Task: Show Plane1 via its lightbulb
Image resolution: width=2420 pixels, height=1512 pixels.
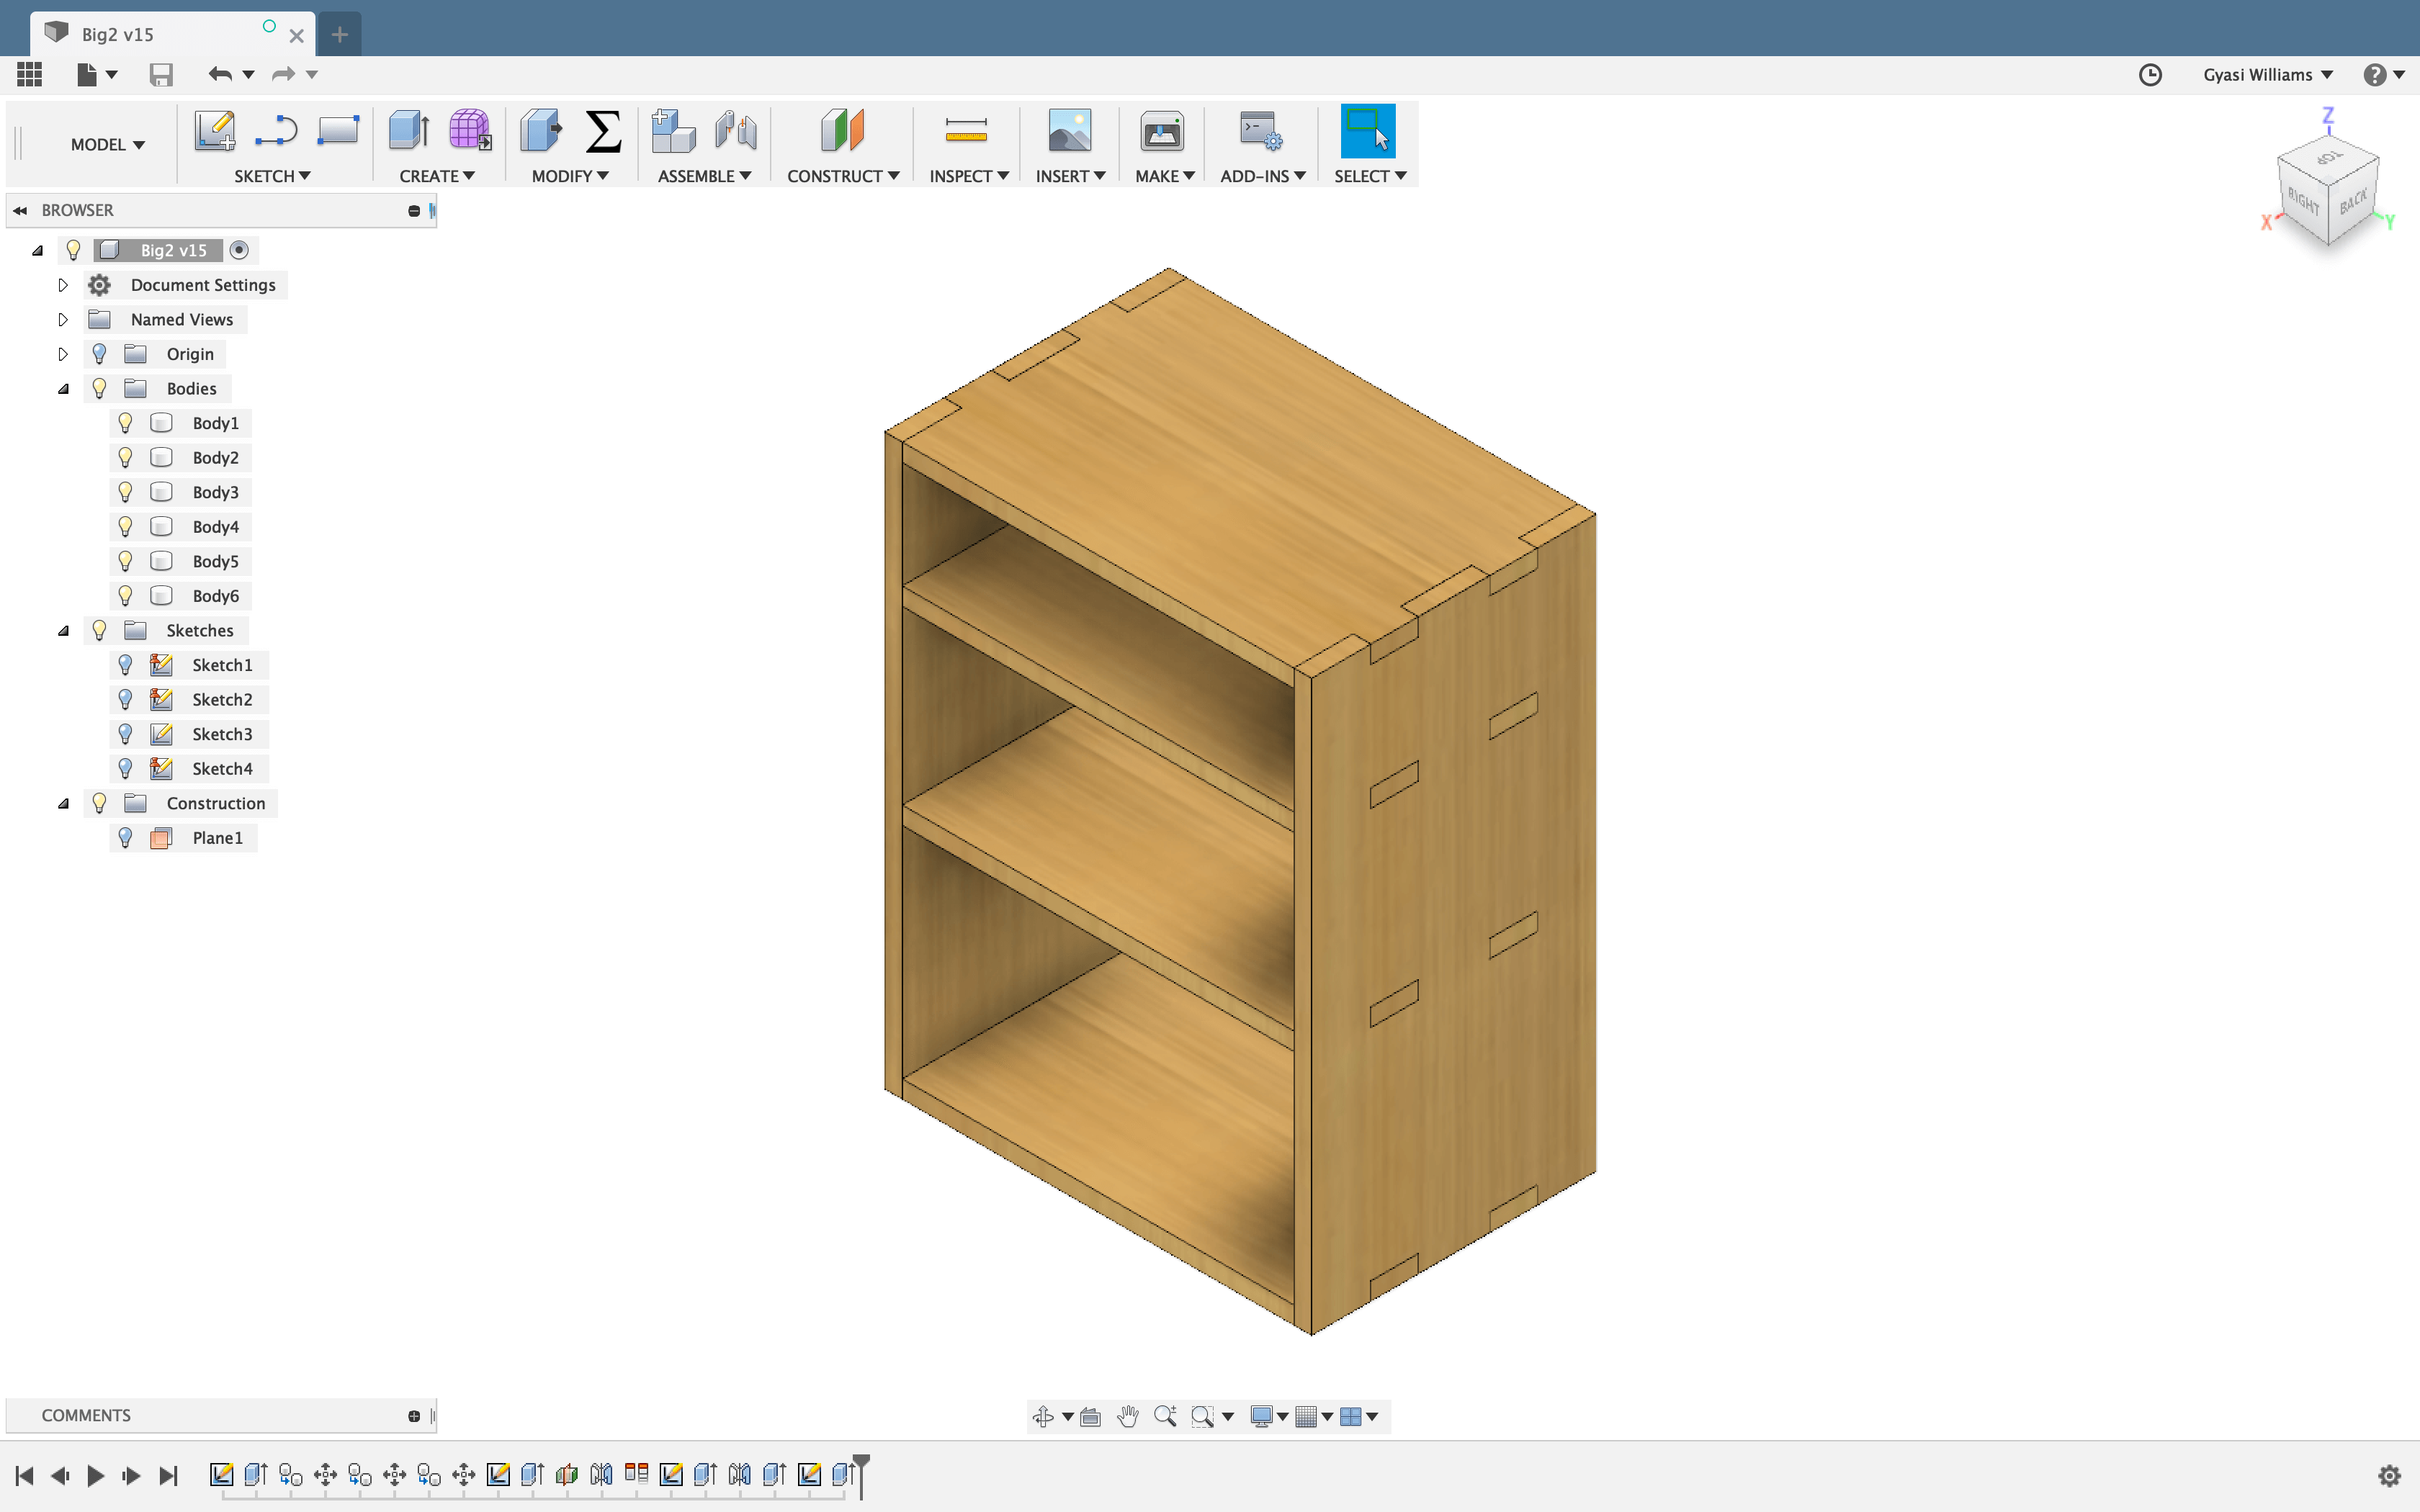Action: click(x=125, y=838)
